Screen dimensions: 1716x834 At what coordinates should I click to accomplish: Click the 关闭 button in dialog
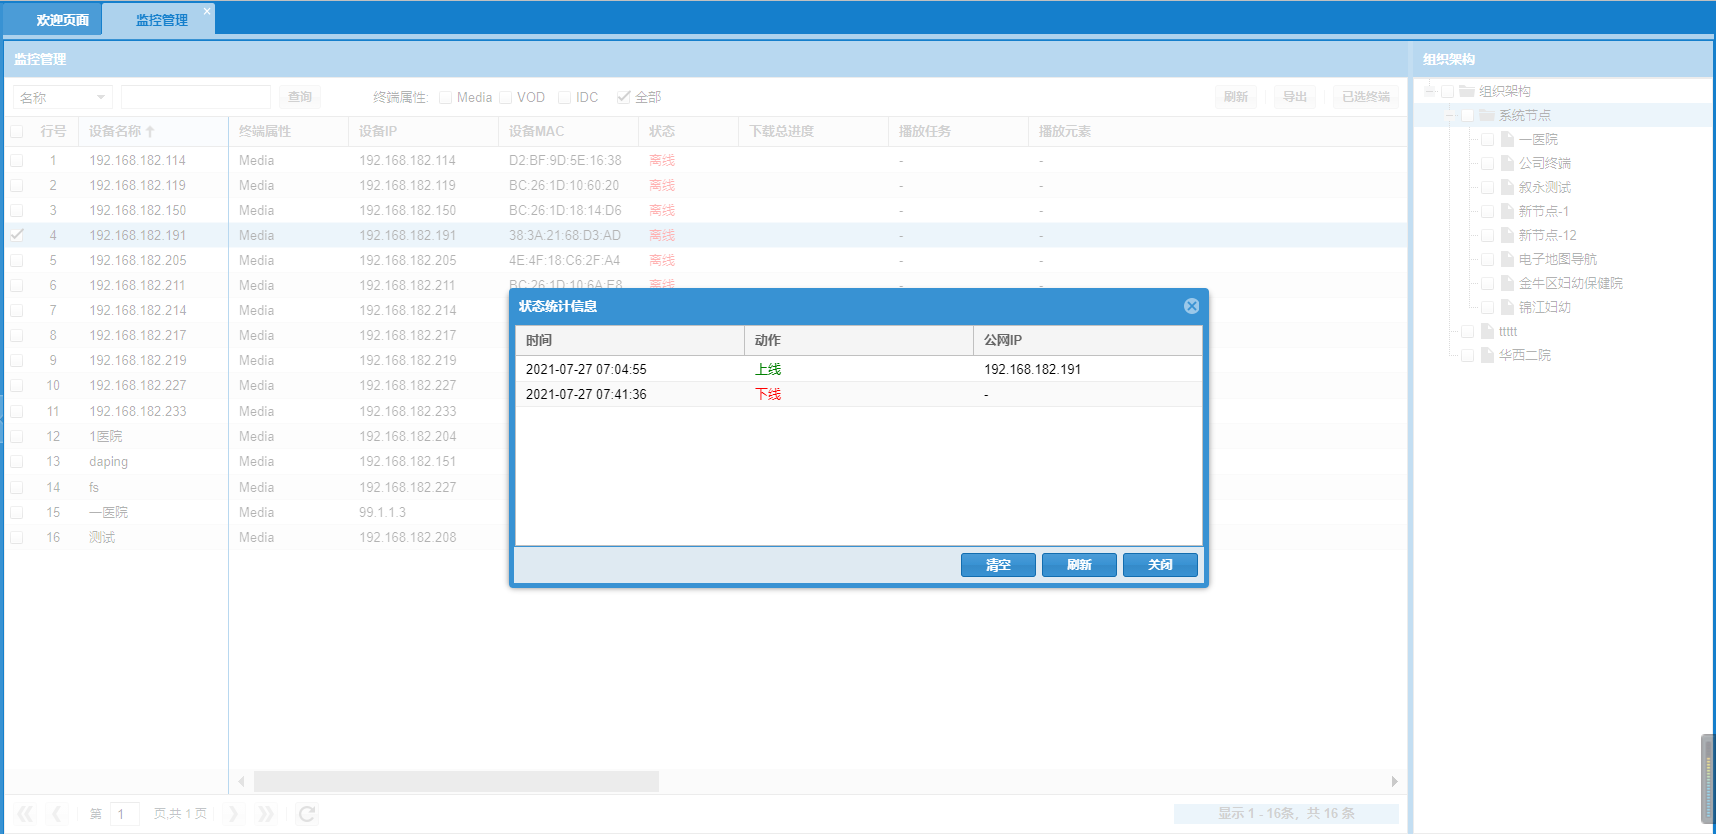pyautogui.click(x=1160, y=565)
